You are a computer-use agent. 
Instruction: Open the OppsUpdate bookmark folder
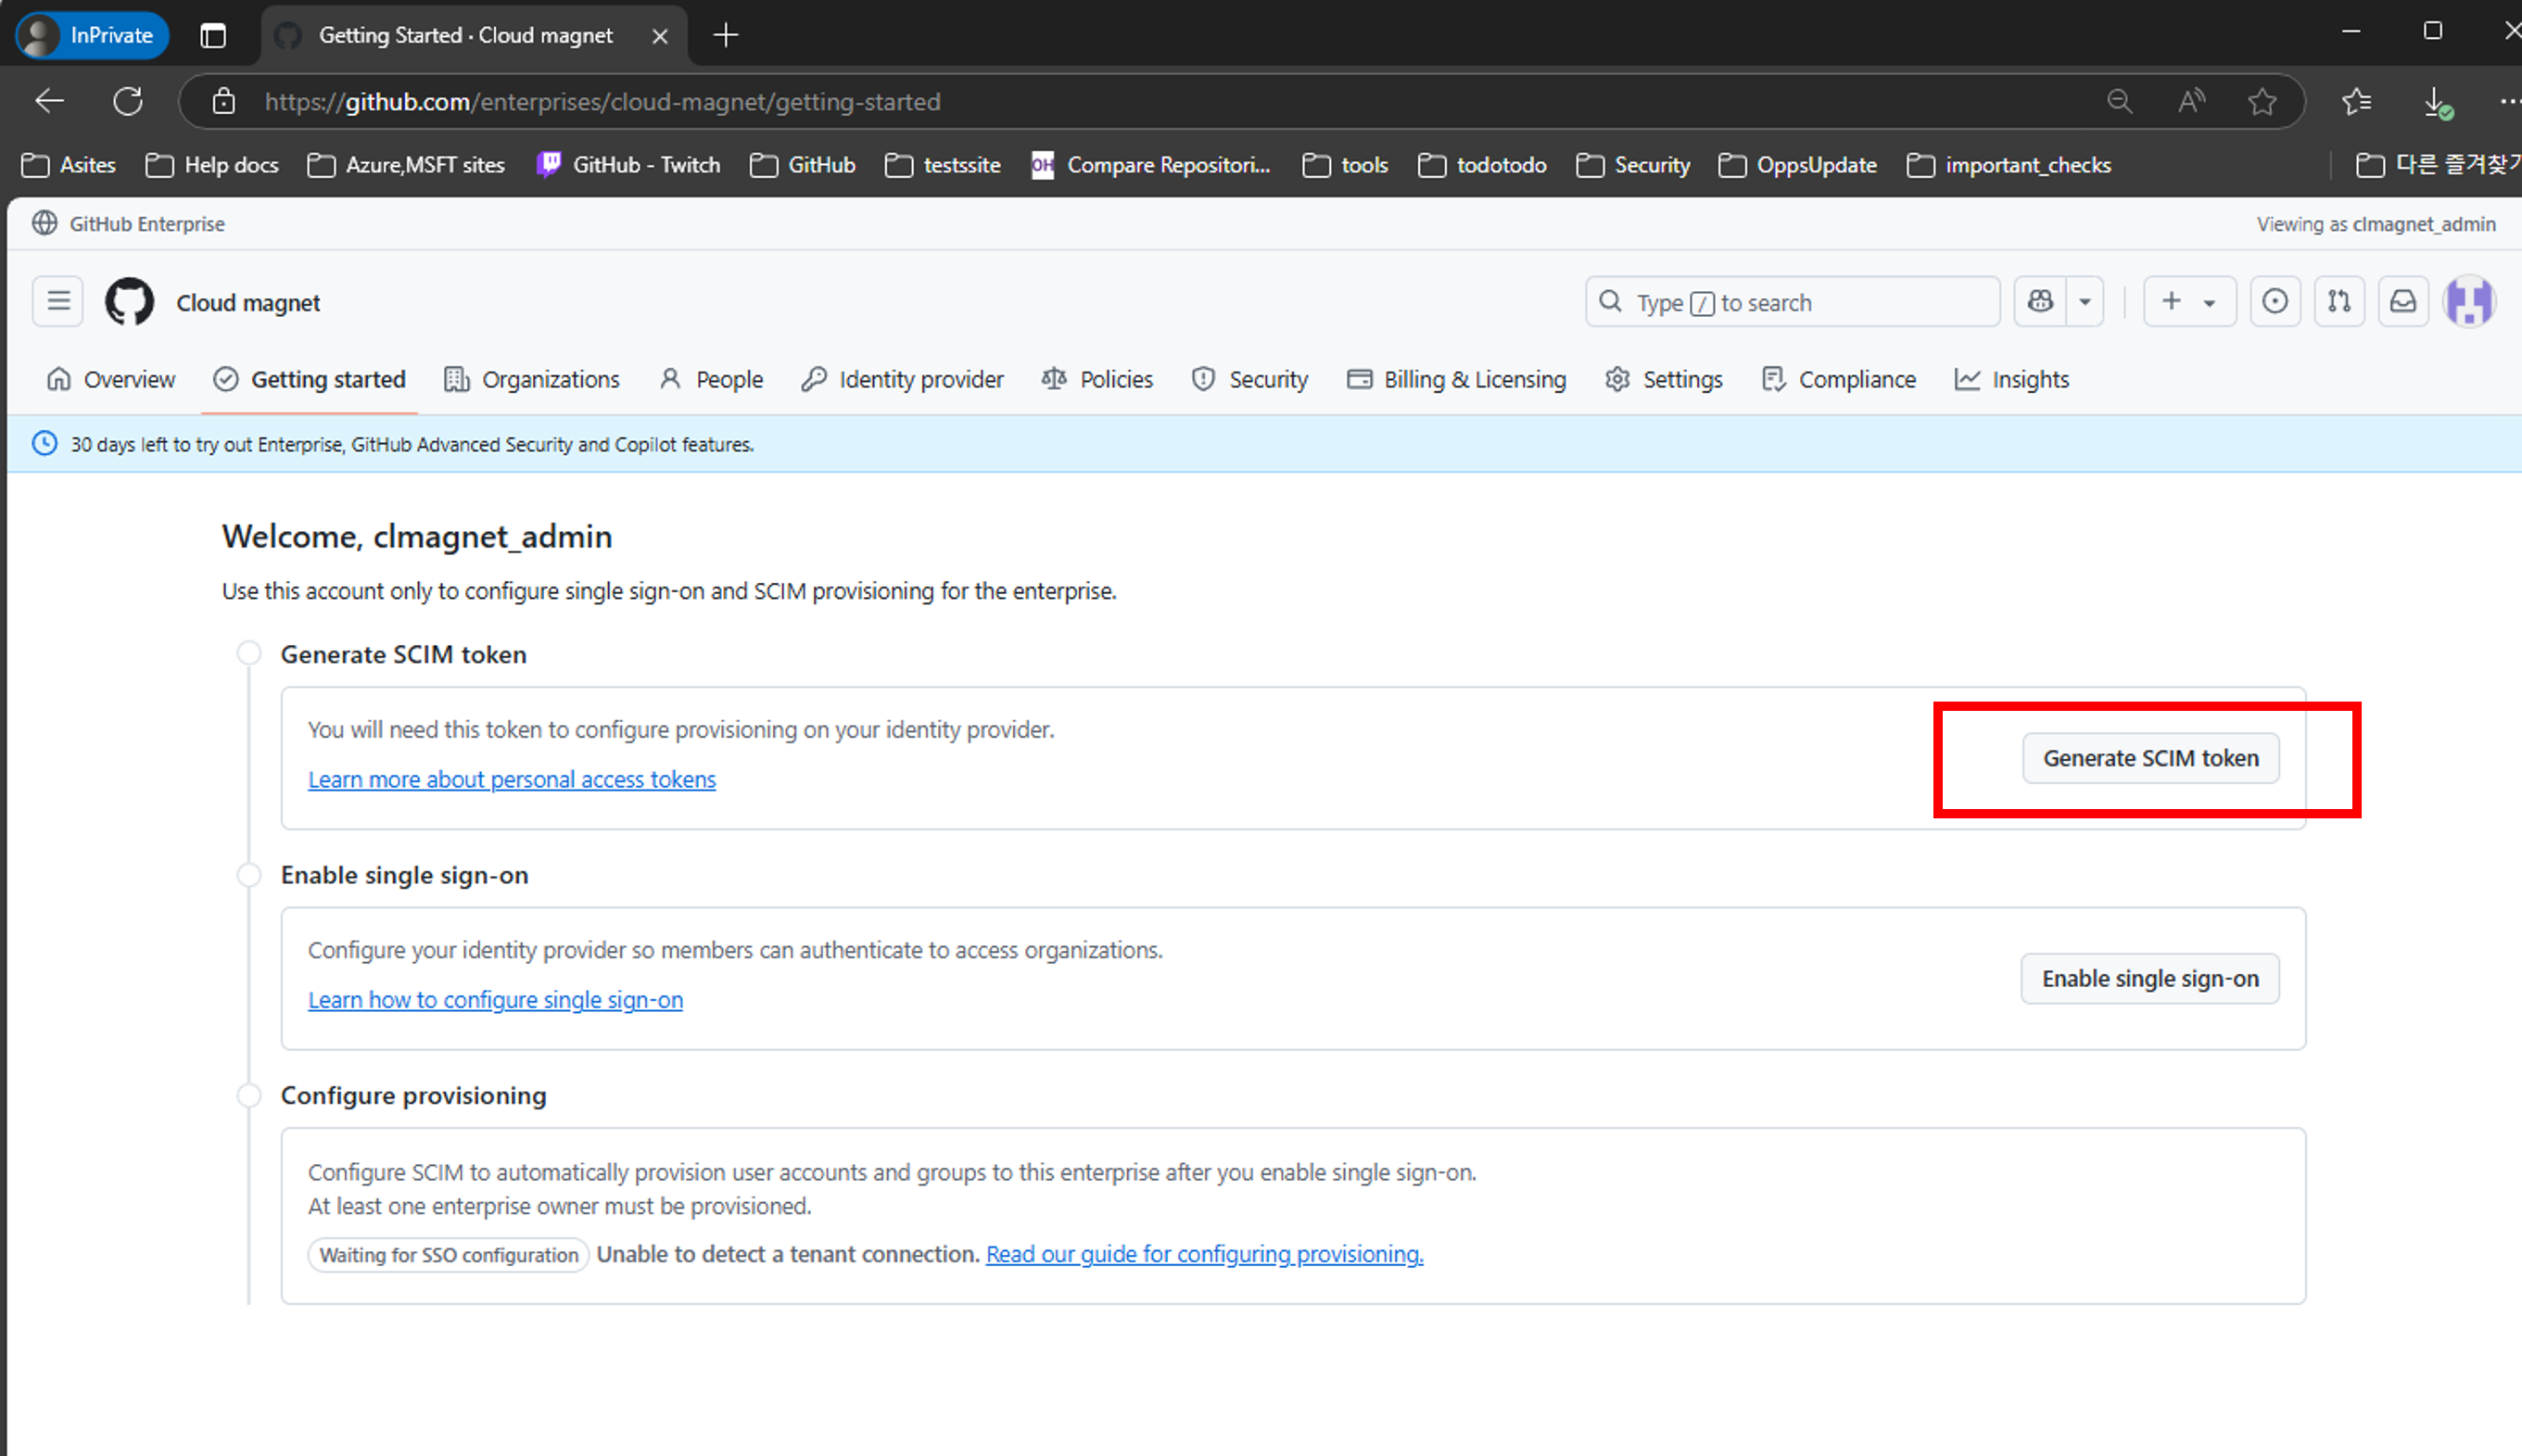1798,165
